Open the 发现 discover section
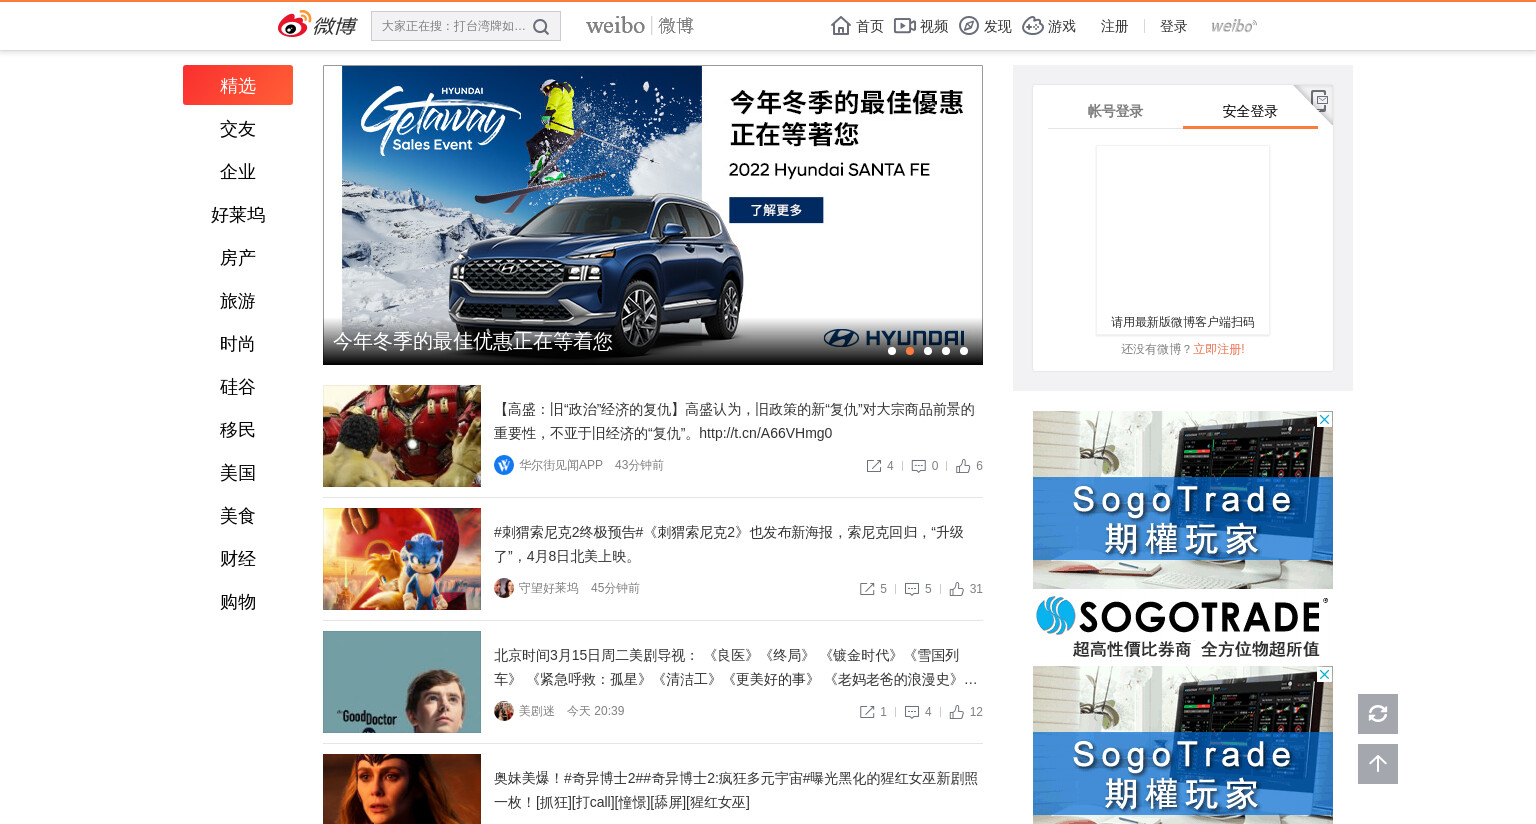This screenshot has width=1536, height=824. tap(985, 26)
